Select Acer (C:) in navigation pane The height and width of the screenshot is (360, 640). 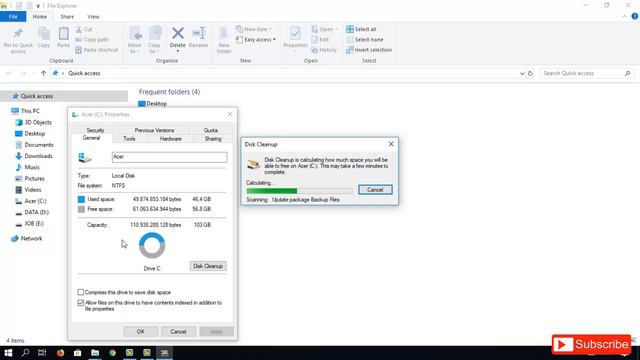pyautogui.click(x=31, y=201)
